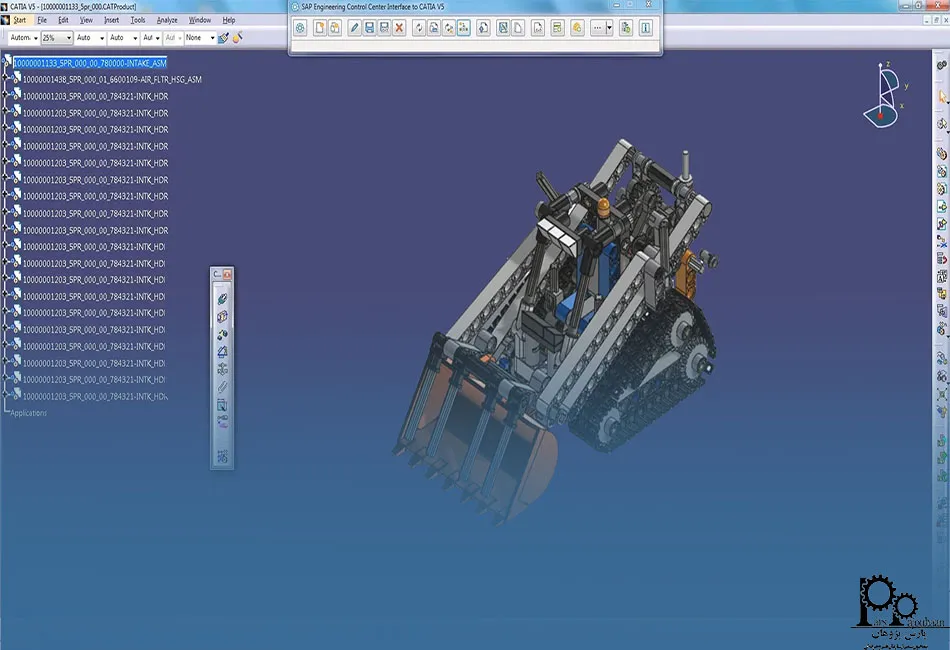The height and width of the screenshot is (650, 950).
Task: Expand the AIR_FLTR_HSG_ASM tree node
Action: point(6,79)
